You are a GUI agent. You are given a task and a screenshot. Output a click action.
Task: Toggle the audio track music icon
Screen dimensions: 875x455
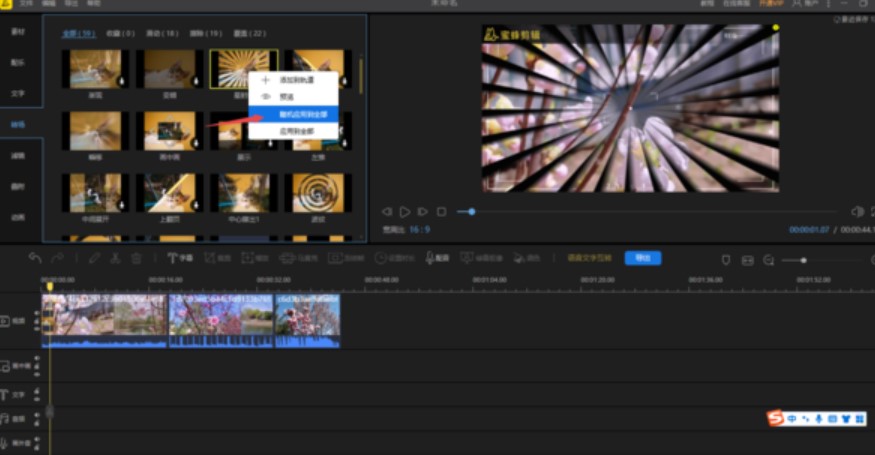click(x=5, y=419)
